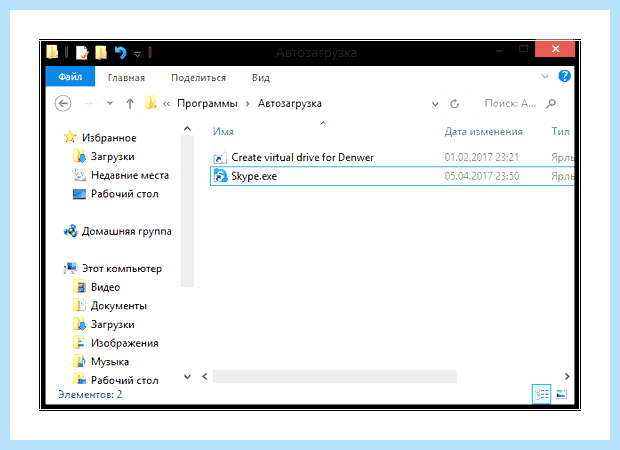Screen dimensions: 620x450
Task: Open Документы in the sidebar
Action: click(119, 306)
